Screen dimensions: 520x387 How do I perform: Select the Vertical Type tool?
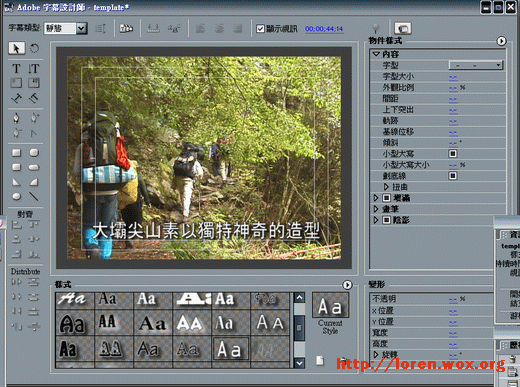tap(34, 69)
